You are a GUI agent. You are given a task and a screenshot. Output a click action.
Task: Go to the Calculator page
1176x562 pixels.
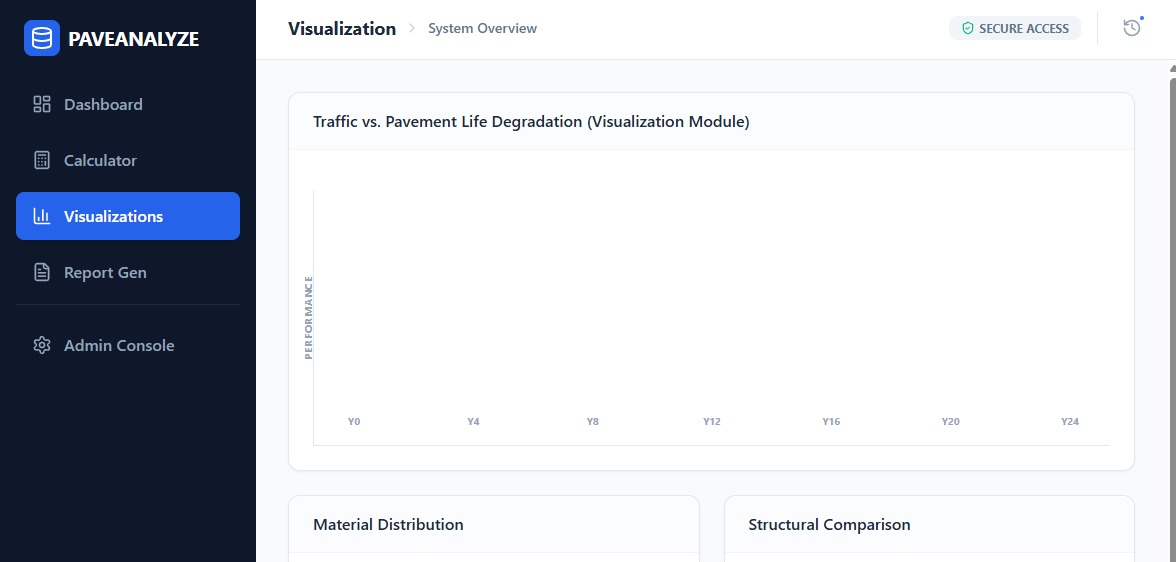(x=128, y=161)
